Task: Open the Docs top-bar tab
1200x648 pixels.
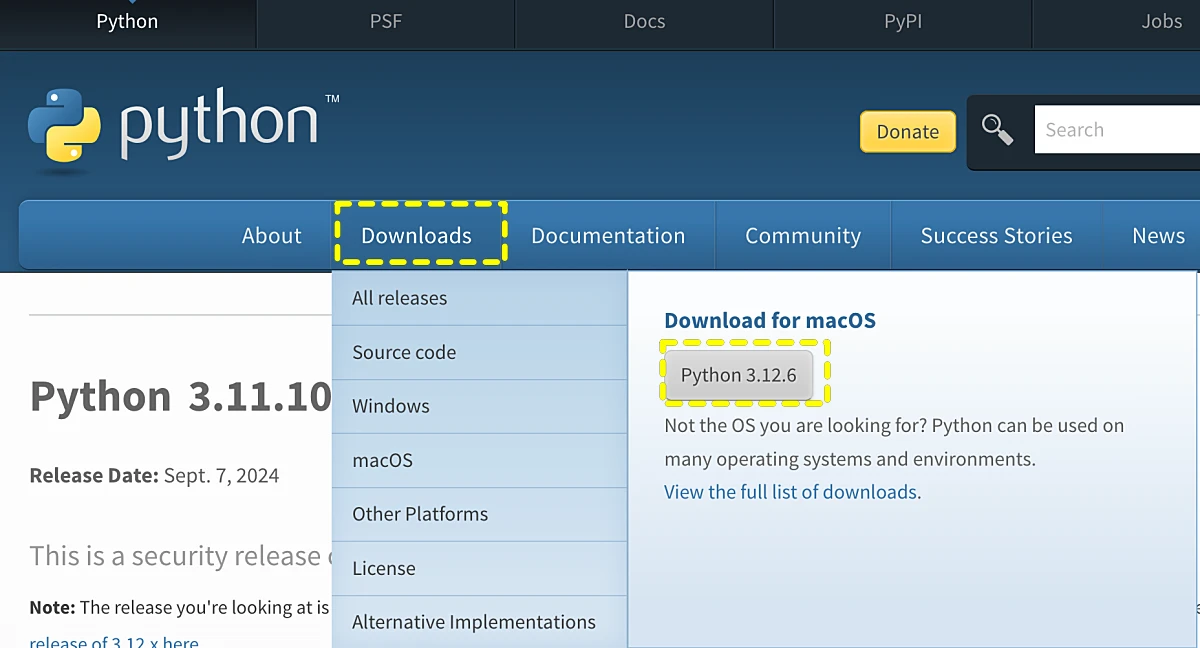Action: (644, 22)
